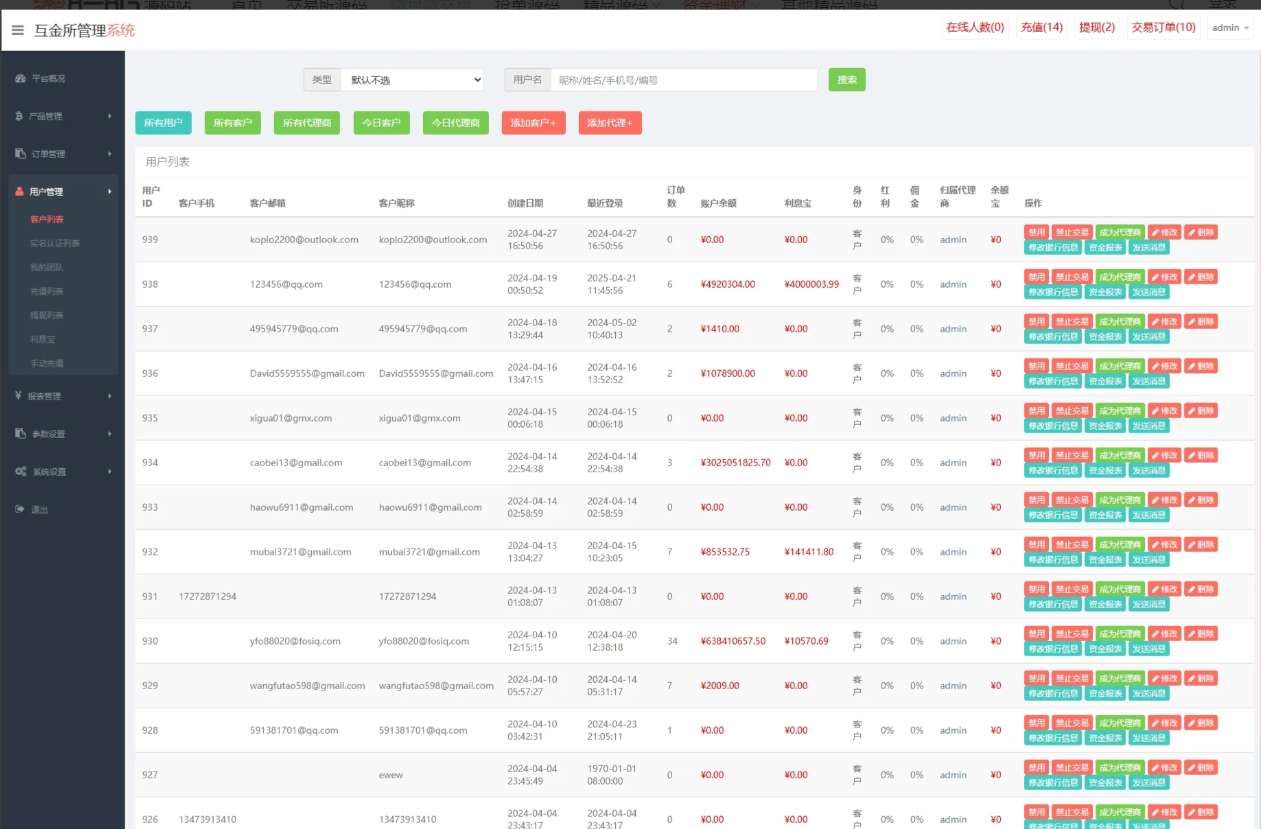Image resolution: width=1261 pixels, height=829 pixels.
Task: Click the yen icon beside 报表管理
Action: (x=20, y=396)
